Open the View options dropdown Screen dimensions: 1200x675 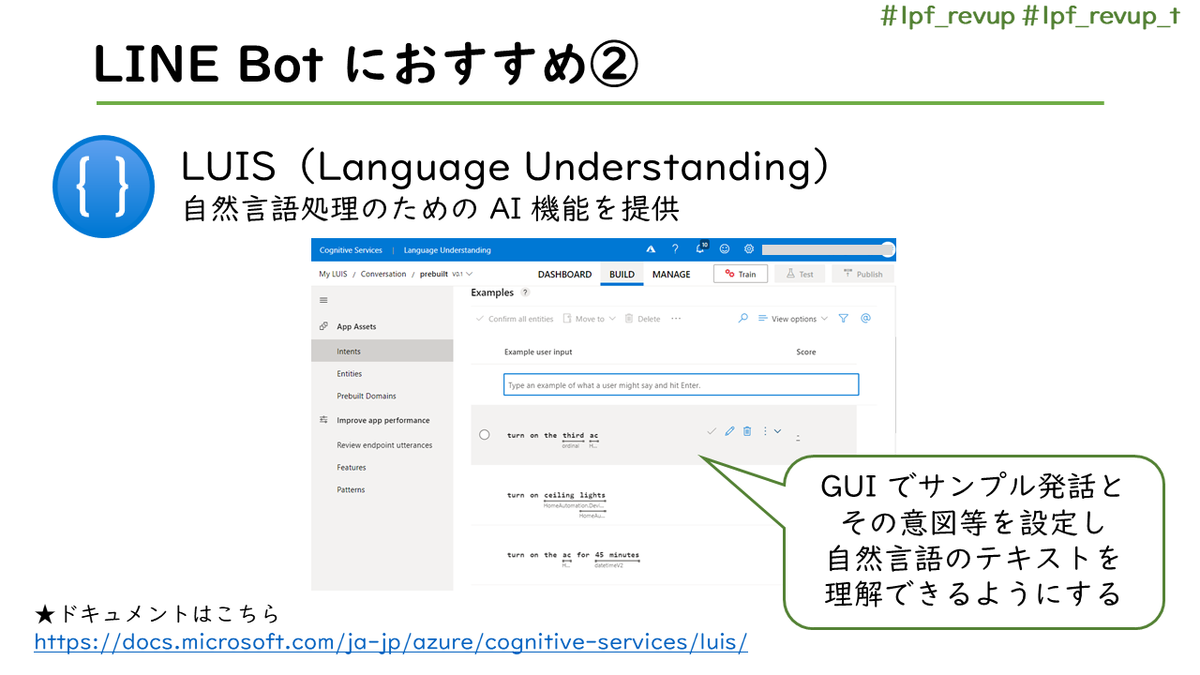(793, 318)
